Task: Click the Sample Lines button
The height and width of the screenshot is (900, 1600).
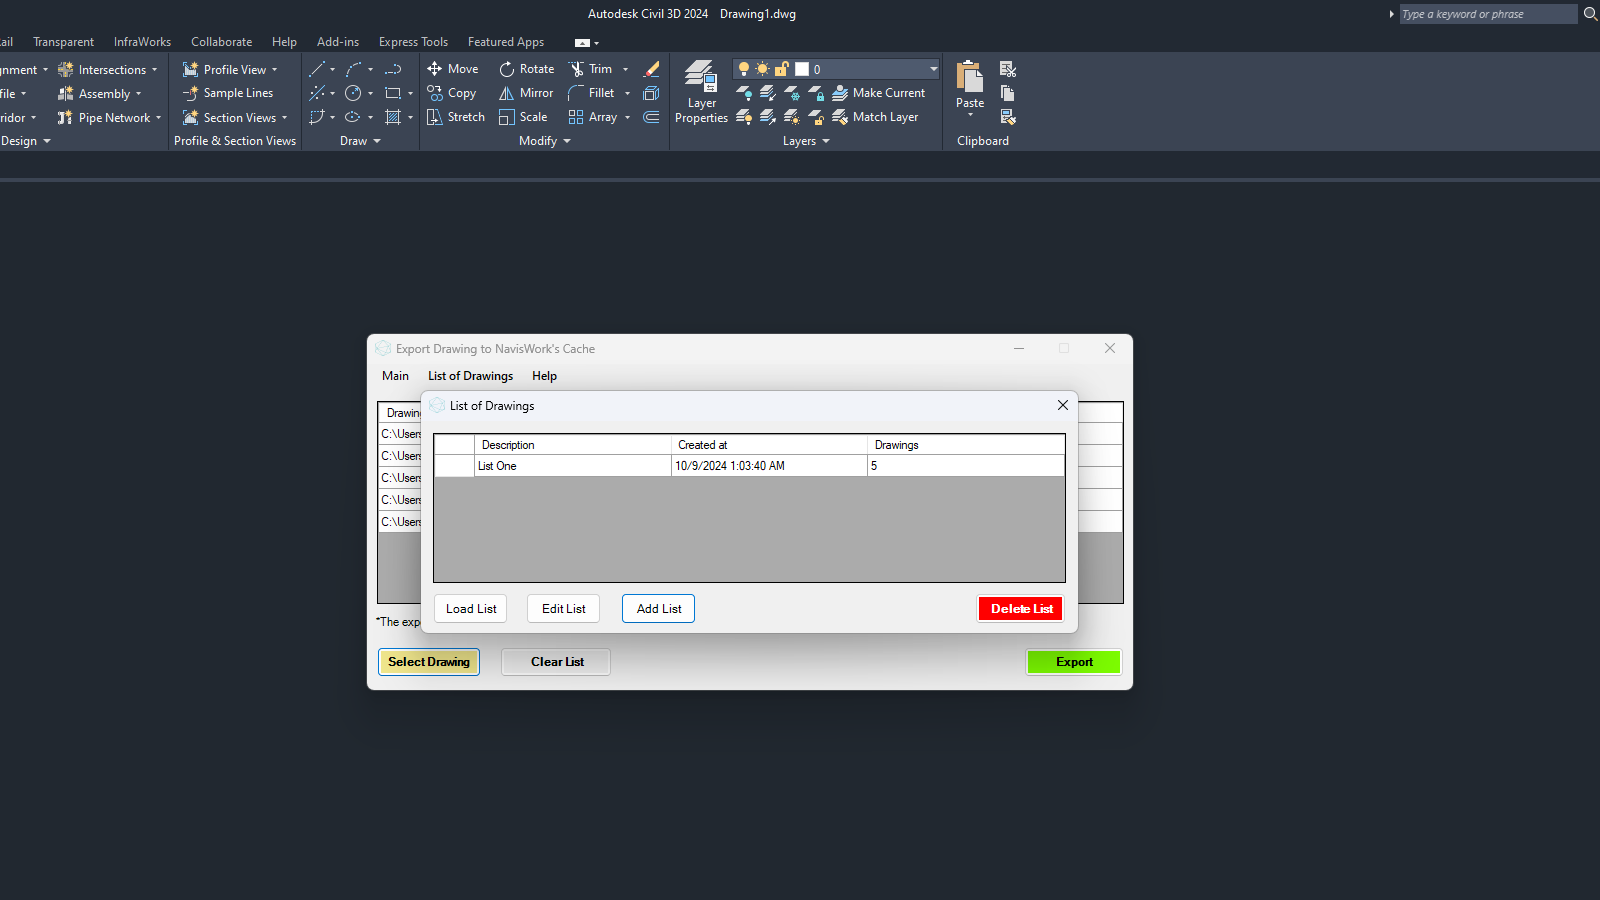Action: pyautogui.click(x=228, y=93)
